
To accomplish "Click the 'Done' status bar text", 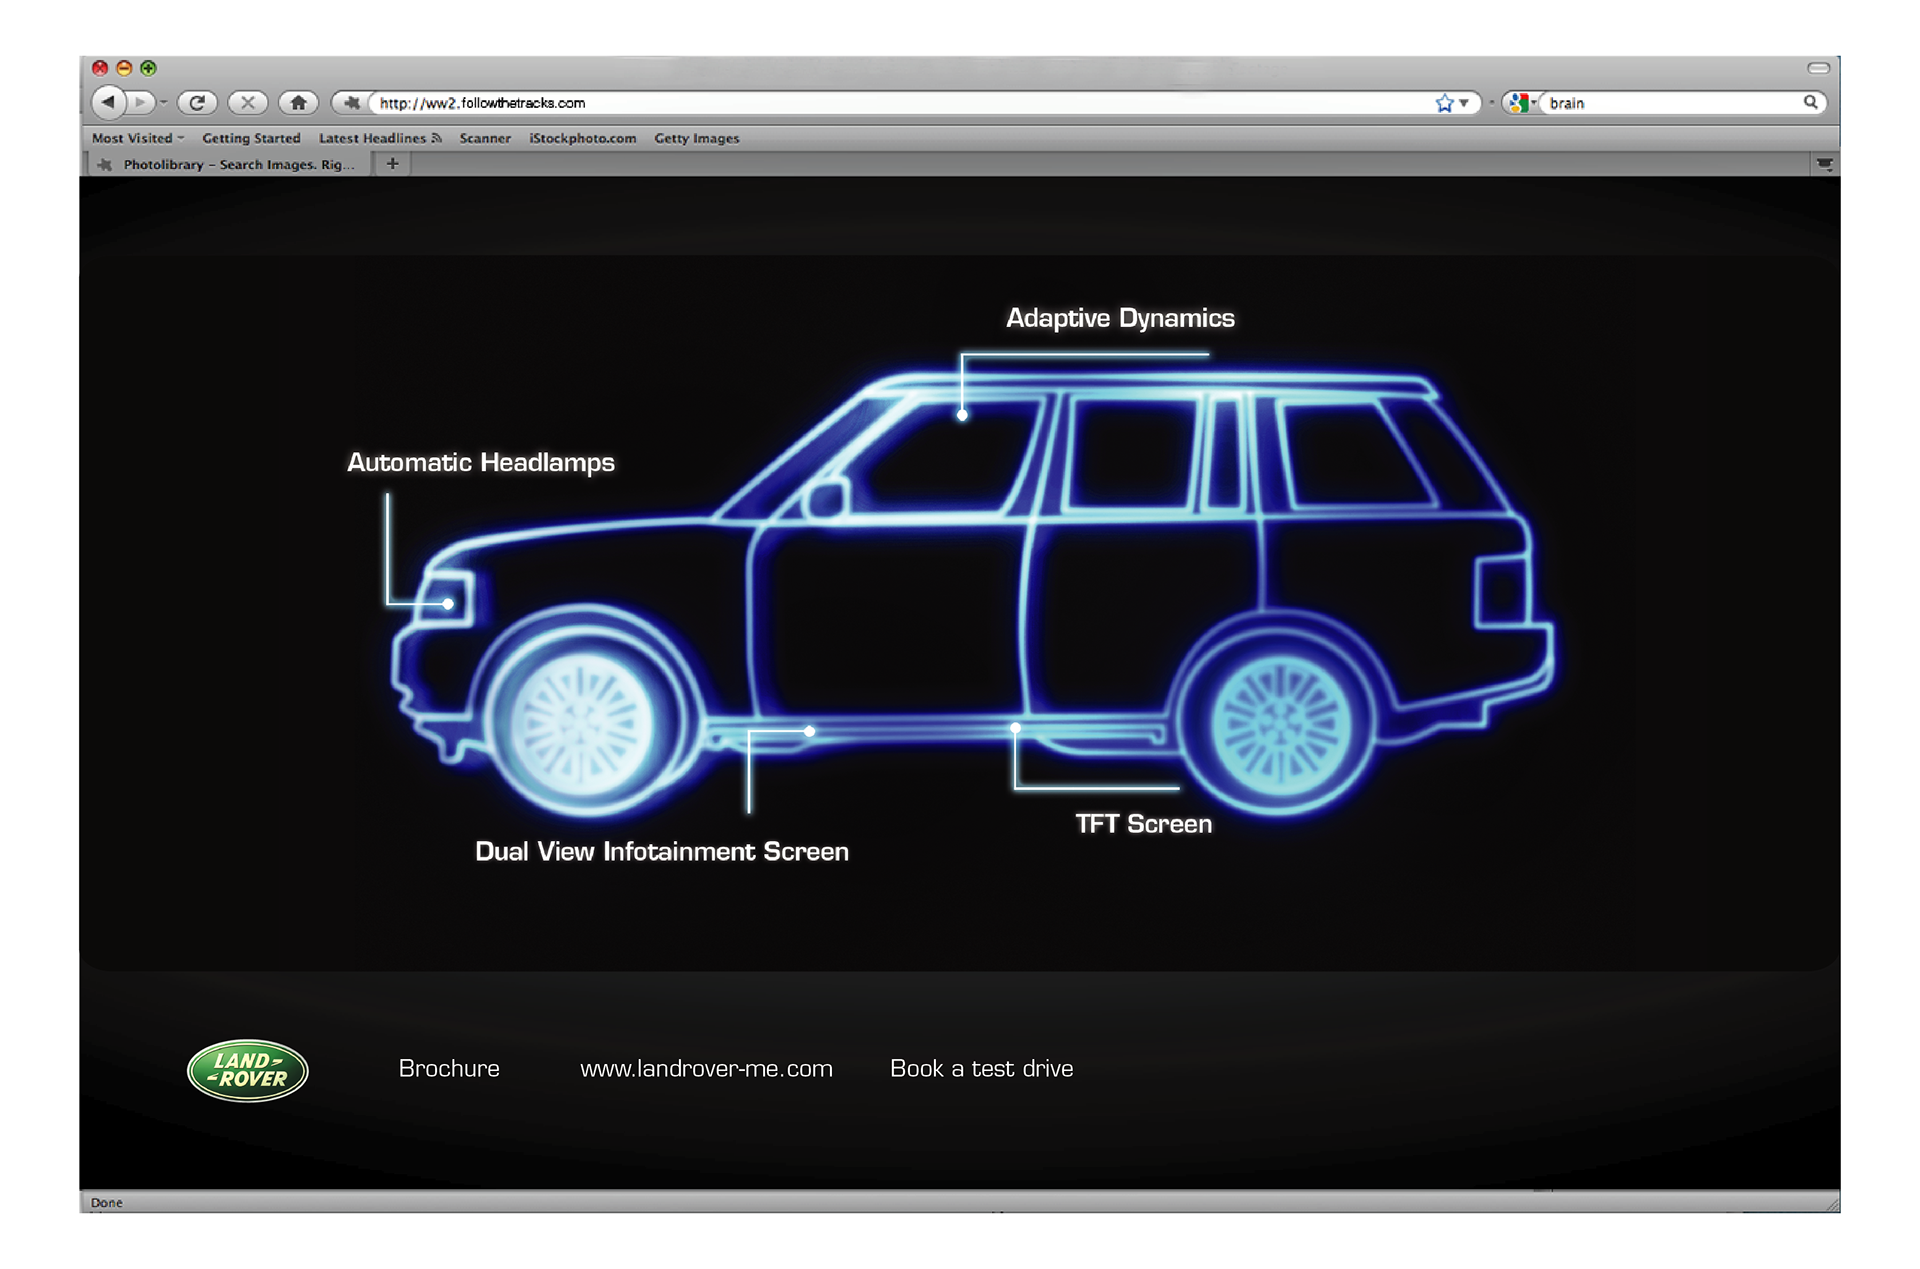I will (x=107, y=1202).
